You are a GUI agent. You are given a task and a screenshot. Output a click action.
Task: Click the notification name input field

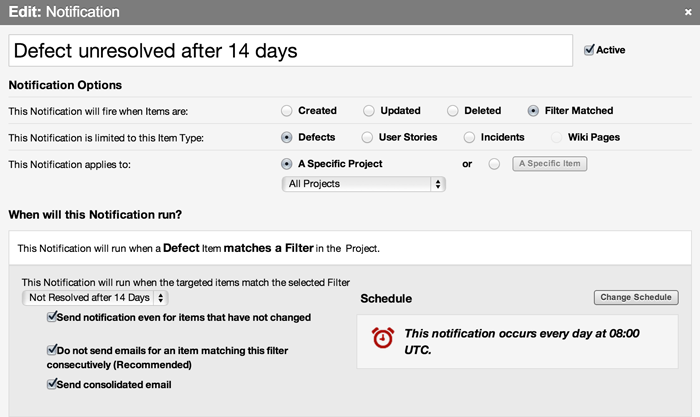tap(291, 50)
